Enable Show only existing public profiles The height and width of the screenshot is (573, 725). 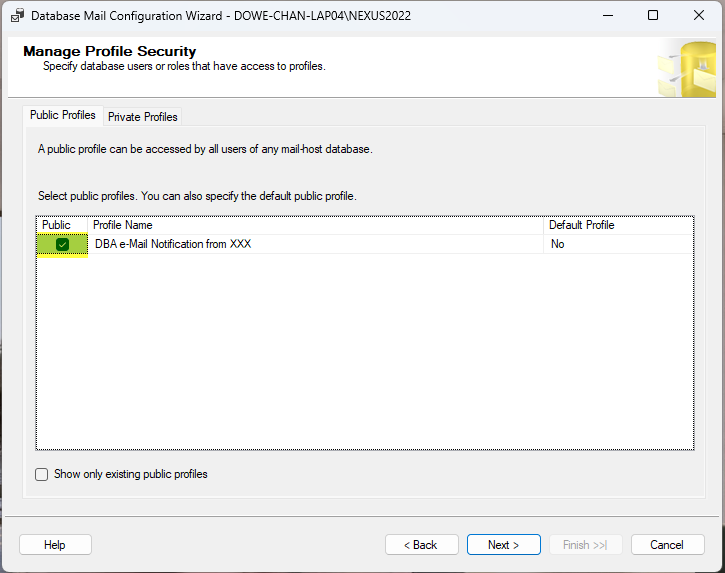[42, 475]
